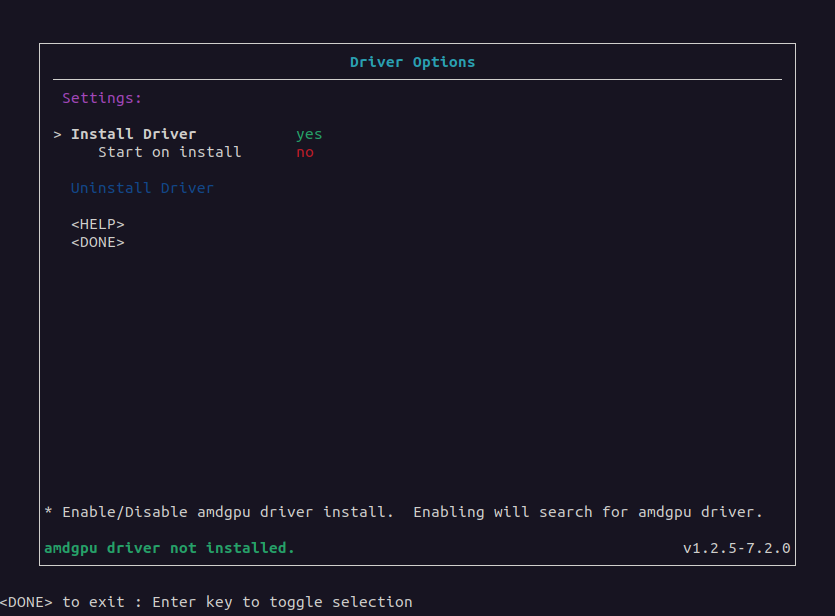Click the asterisk before the Enable/Disable description

49,512
